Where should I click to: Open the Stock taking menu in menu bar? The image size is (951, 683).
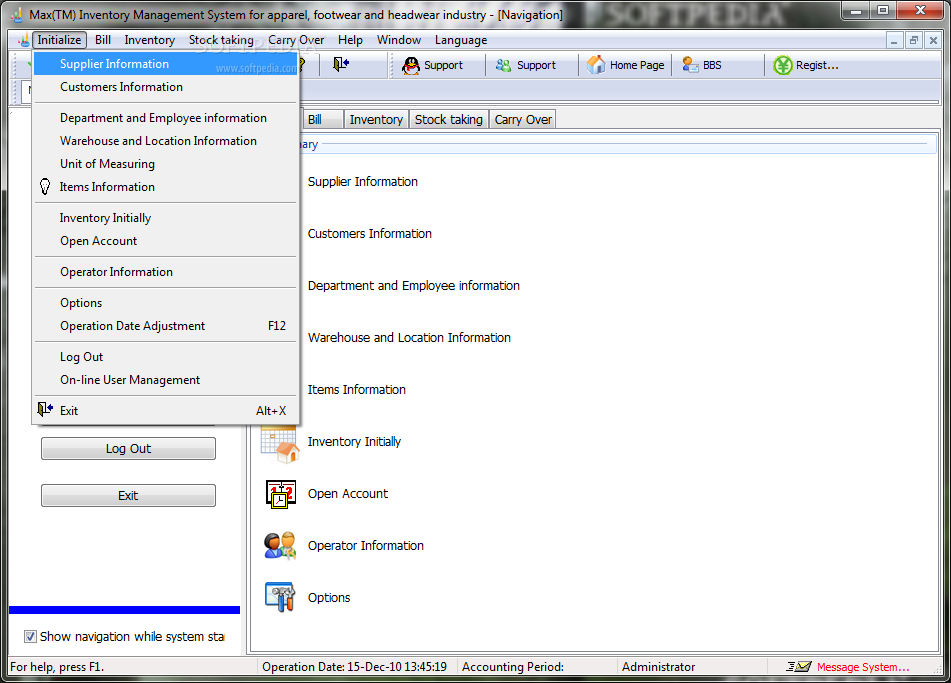point(221,40)
